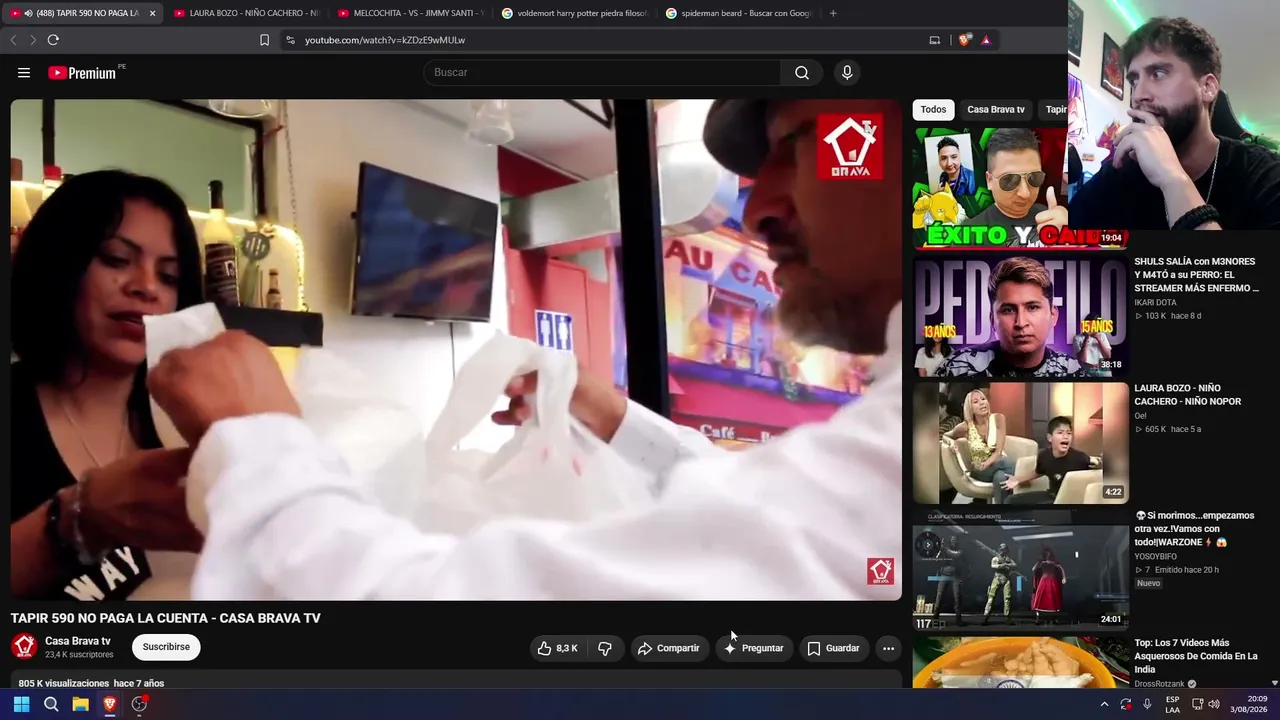The width and height of the screenshot is (1280, 720).
Task: Open Windows taskbar search
Action: point(51,704)
